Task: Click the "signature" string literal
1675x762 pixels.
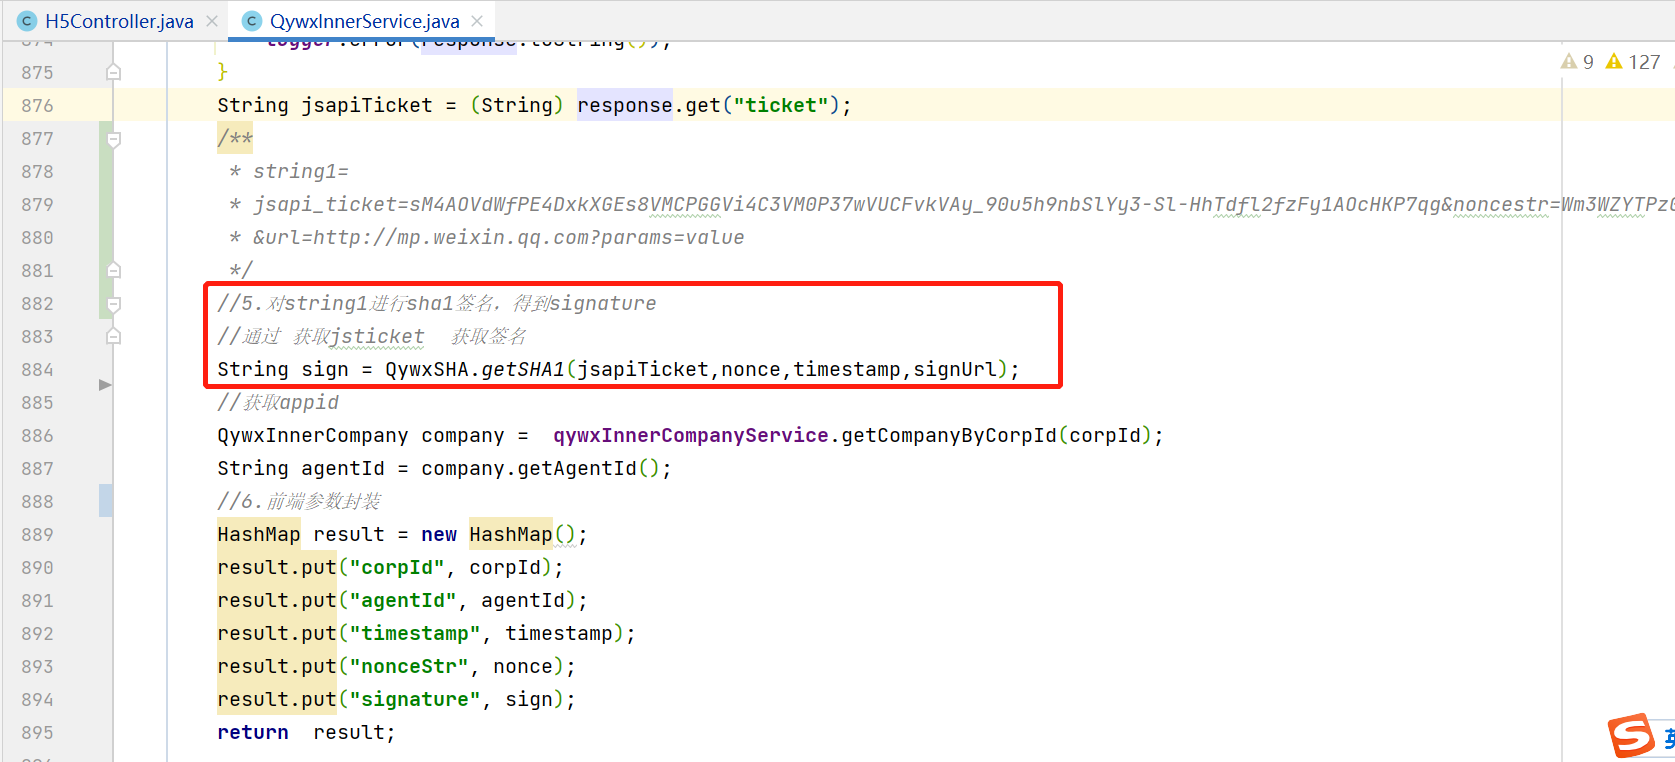Action: pyautogui.click(x=415, y=699)
